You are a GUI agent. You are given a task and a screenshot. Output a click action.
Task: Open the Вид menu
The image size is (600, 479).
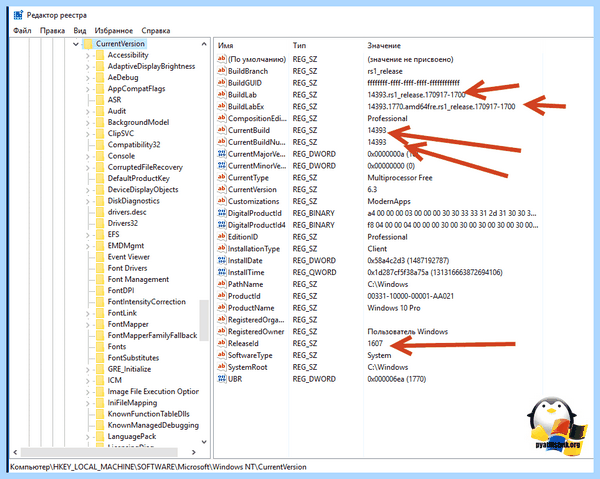pos(80,31)
